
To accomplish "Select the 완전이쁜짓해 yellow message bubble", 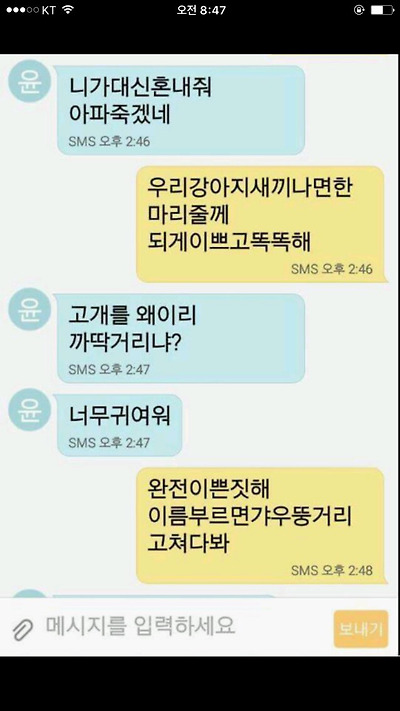I will click(262, 526).
